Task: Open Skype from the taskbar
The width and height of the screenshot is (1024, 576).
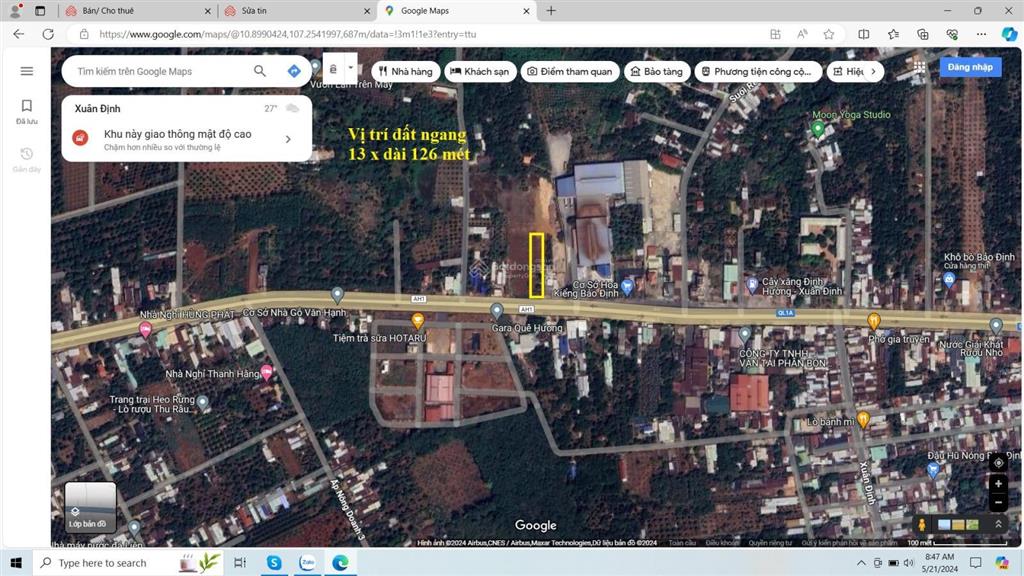Action: click(x=274, y=562)
